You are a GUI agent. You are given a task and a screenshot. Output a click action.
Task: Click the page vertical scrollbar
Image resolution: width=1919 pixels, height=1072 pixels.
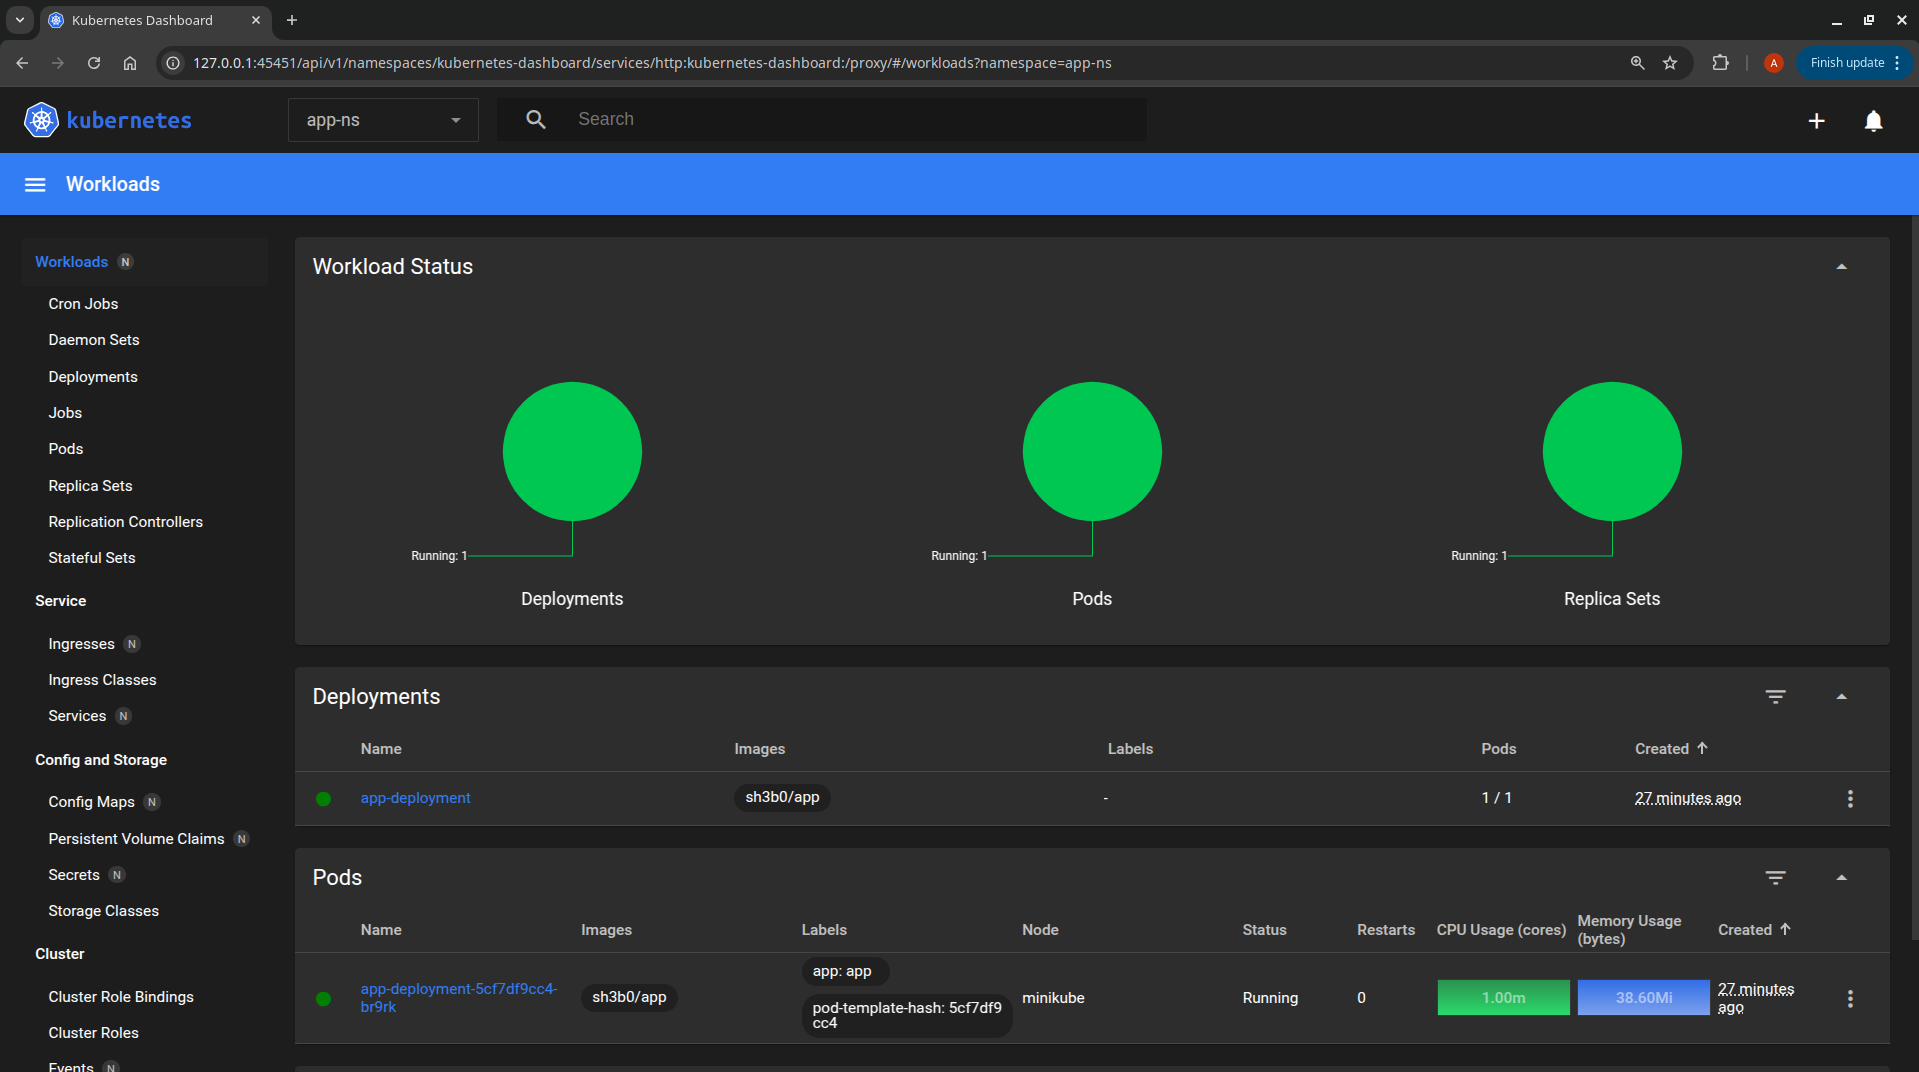tap(1914, 580)
